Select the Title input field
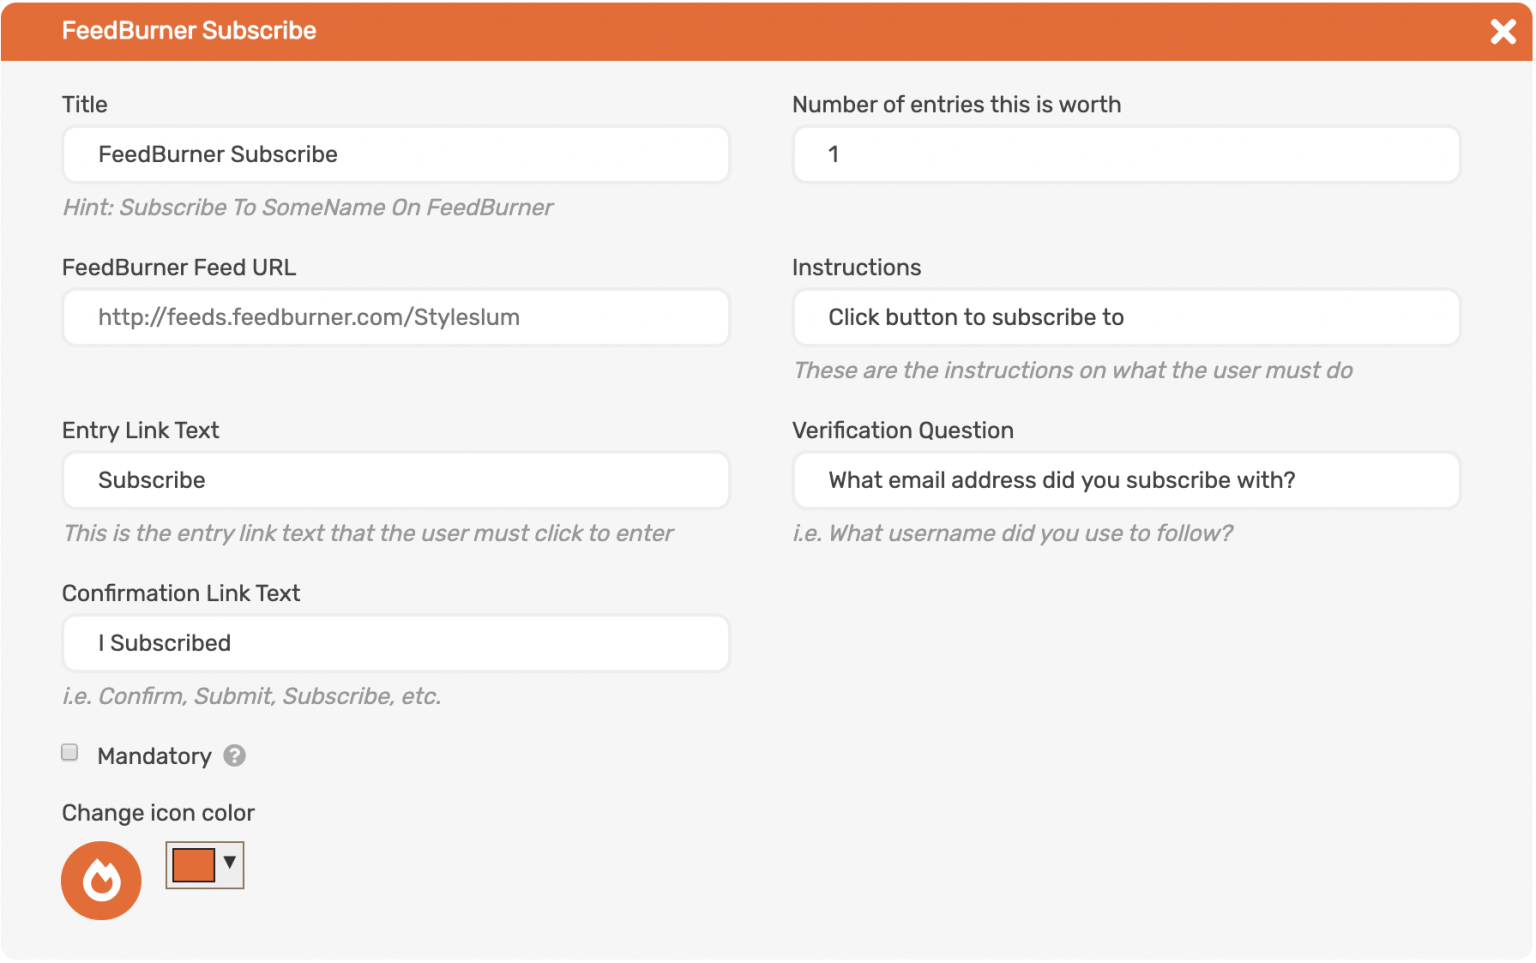Screen dimensions: 1536x963 396,154
